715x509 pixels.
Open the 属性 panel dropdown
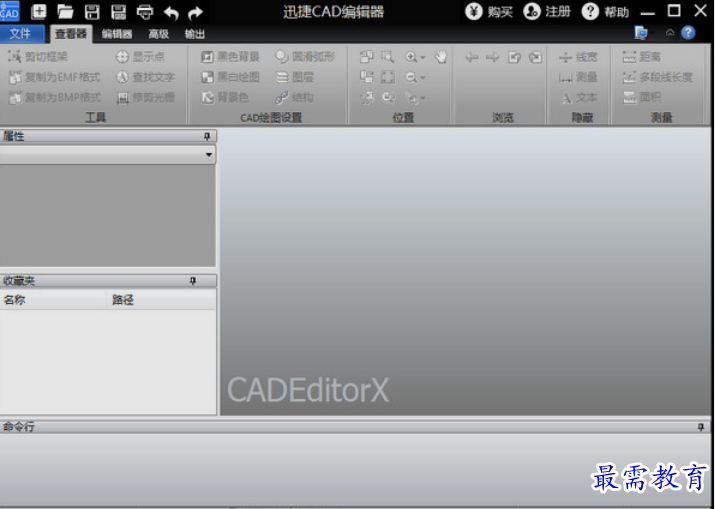[209, 155]
